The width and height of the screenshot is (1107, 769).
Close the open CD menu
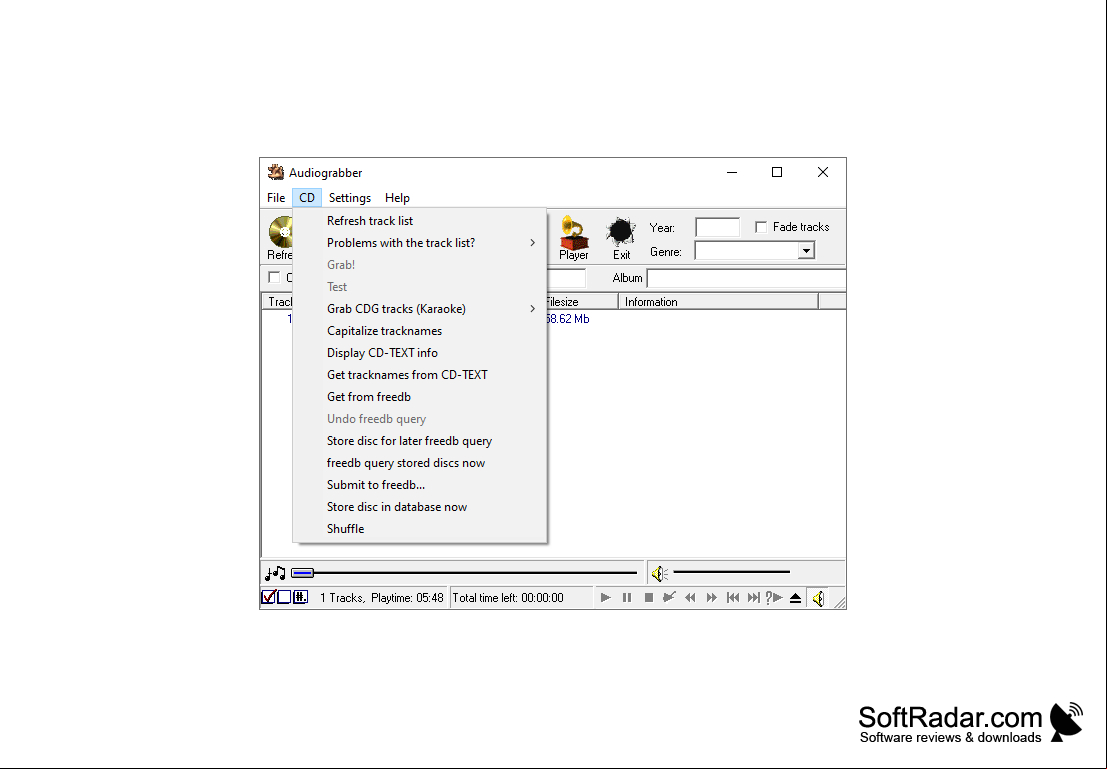pyautogui.click(x=306, y=198)
